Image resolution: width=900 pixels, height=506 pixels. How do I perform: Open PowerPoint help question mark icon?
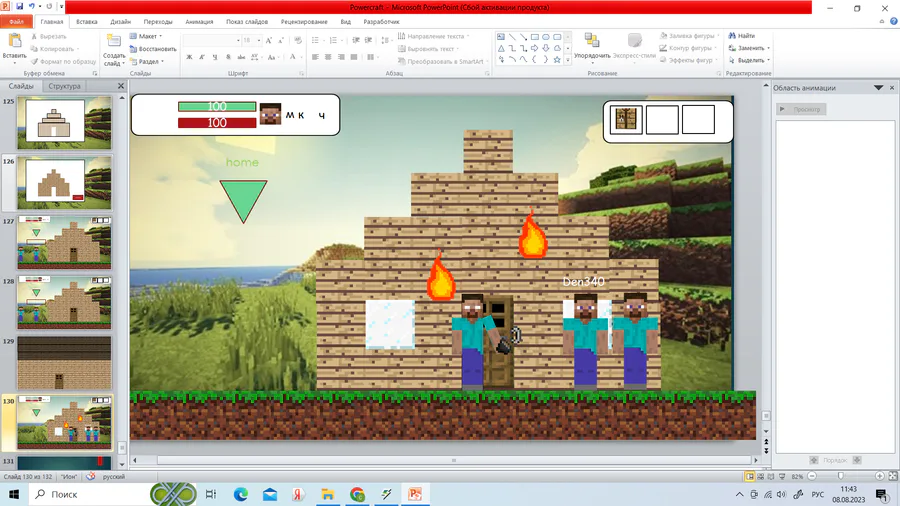[x=894, y=21]
